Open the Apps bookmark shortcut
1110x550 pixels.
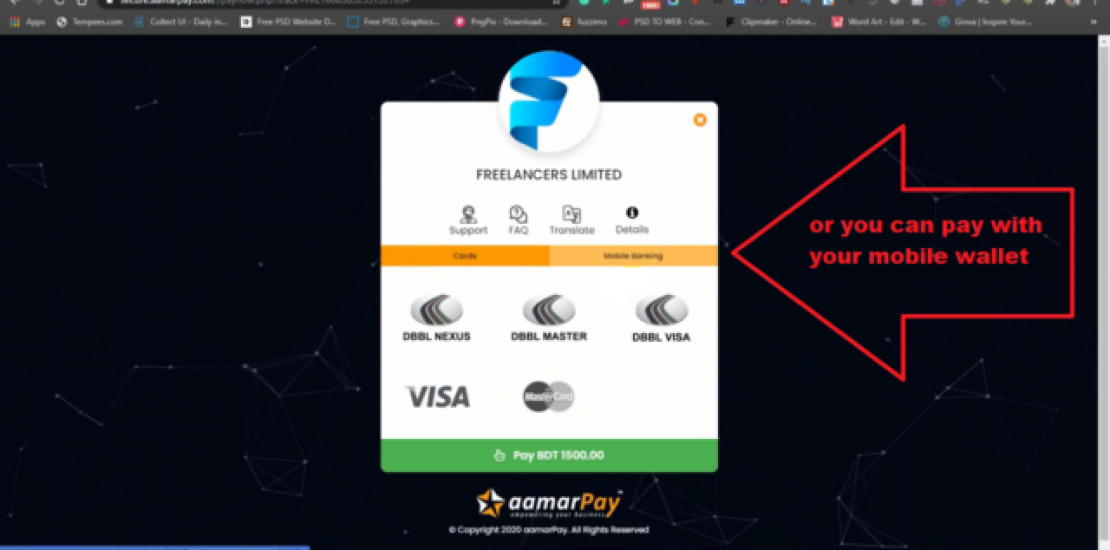(x=28, y=22)
